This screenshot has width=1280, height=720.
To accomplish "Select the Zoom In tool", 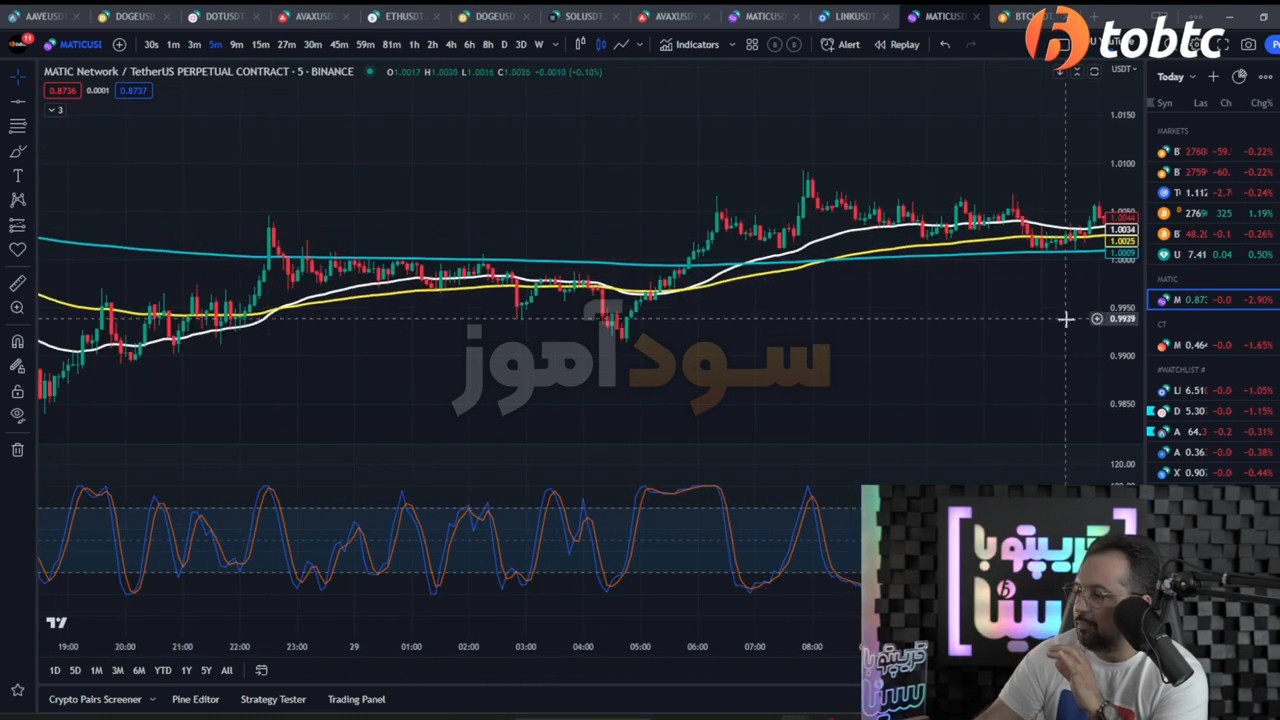I will coord(18,308).
